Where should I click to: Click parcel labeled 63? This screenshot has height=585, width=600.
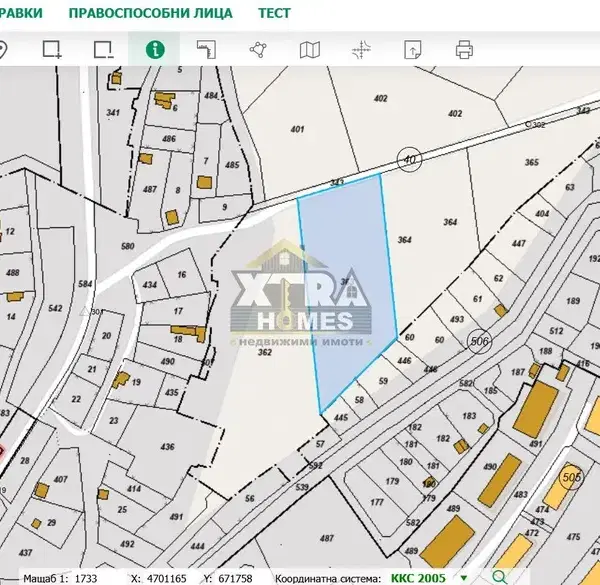click(x=570, y=187)
